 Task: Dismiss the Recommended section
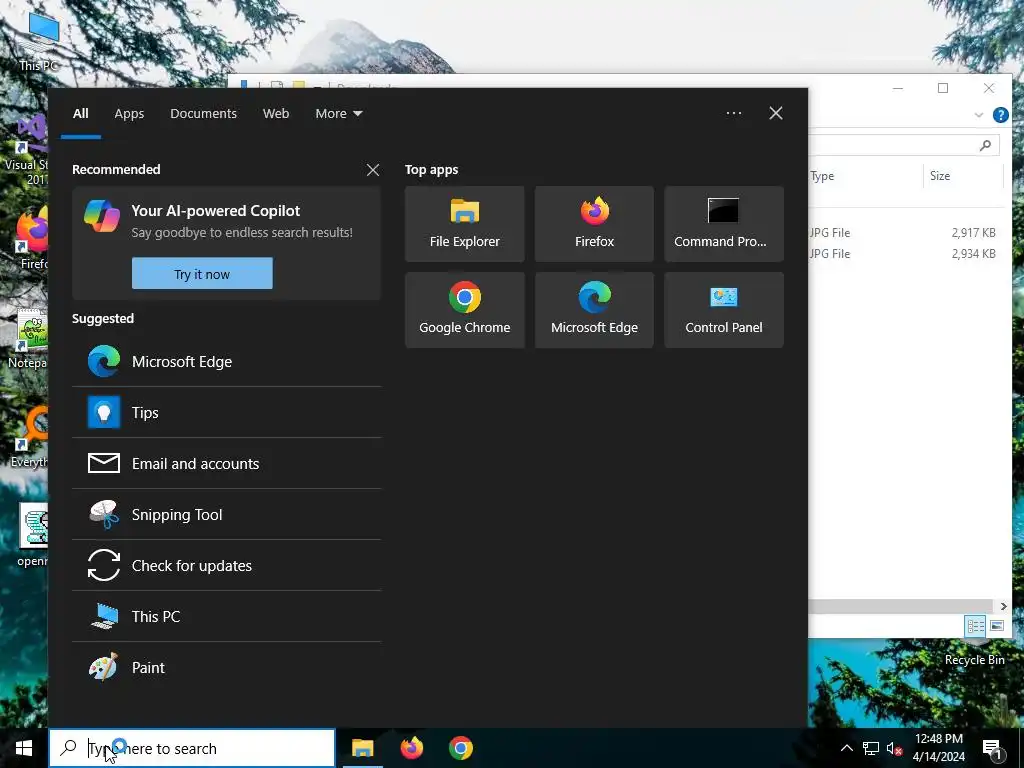click(373, 170)
